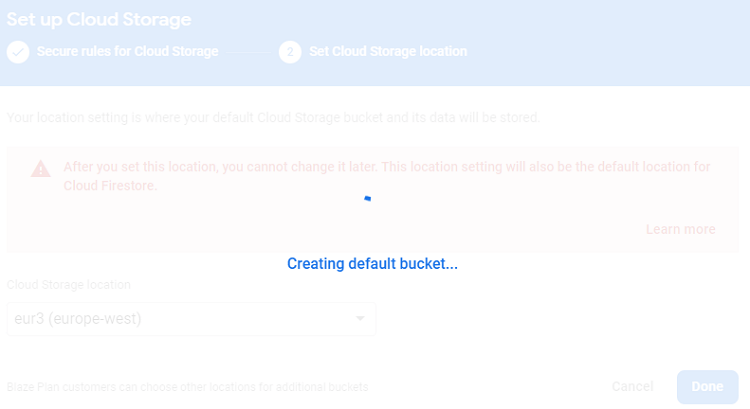Go to Secure rules for Cloud Storage step
Viewport: 750px width, 409px height.
tap(128, 52)
